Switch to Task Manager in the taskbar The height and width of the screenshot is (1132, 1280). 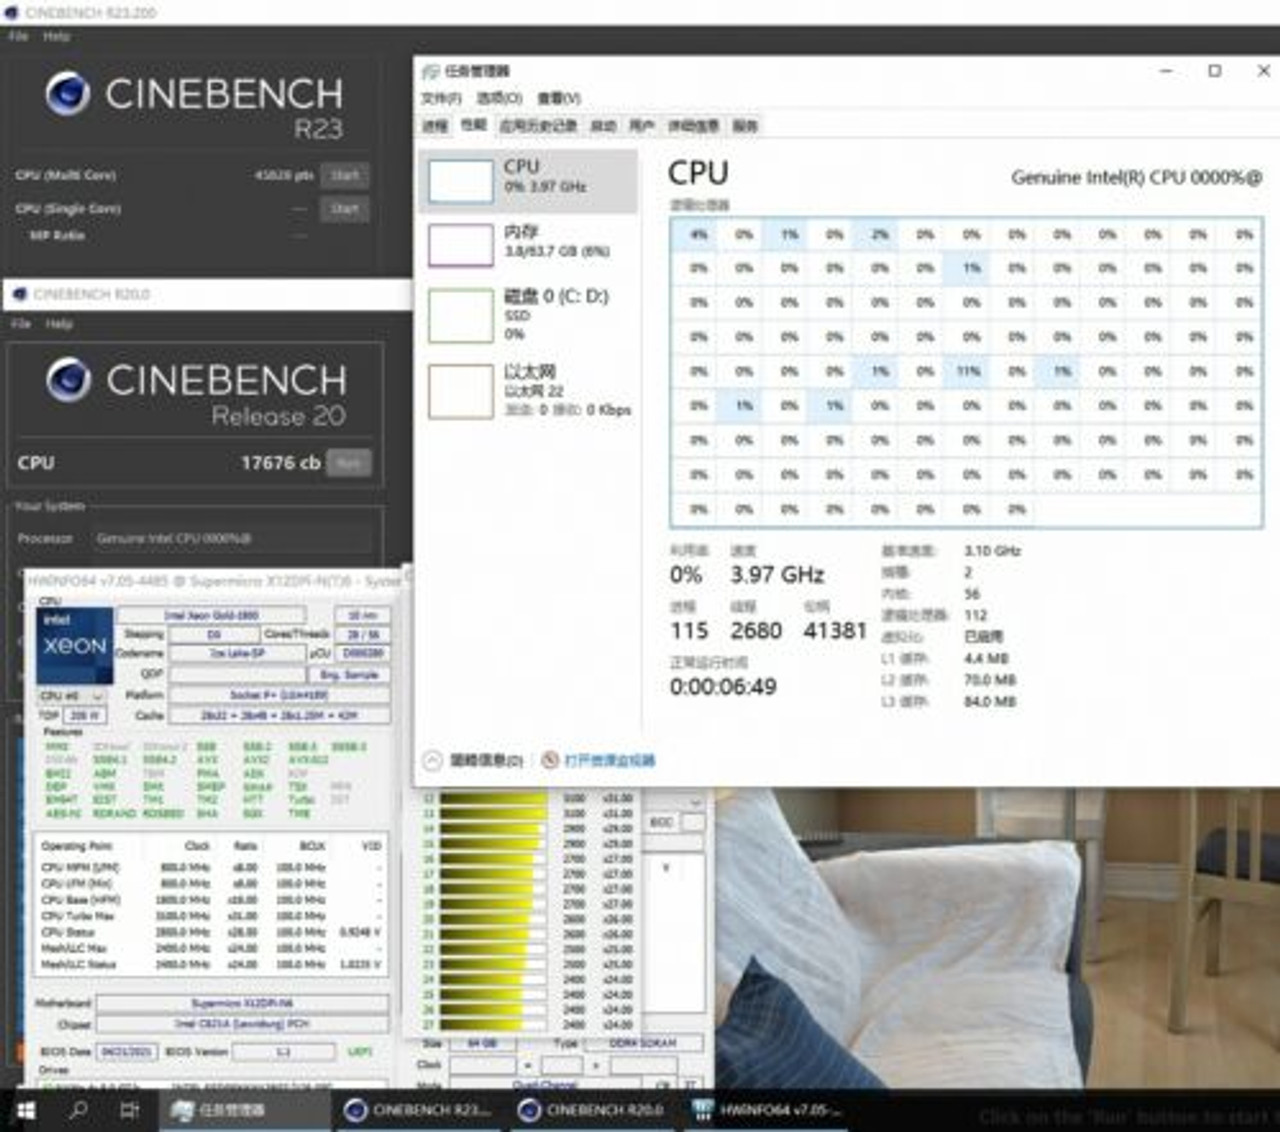(x=244, y=1110)
